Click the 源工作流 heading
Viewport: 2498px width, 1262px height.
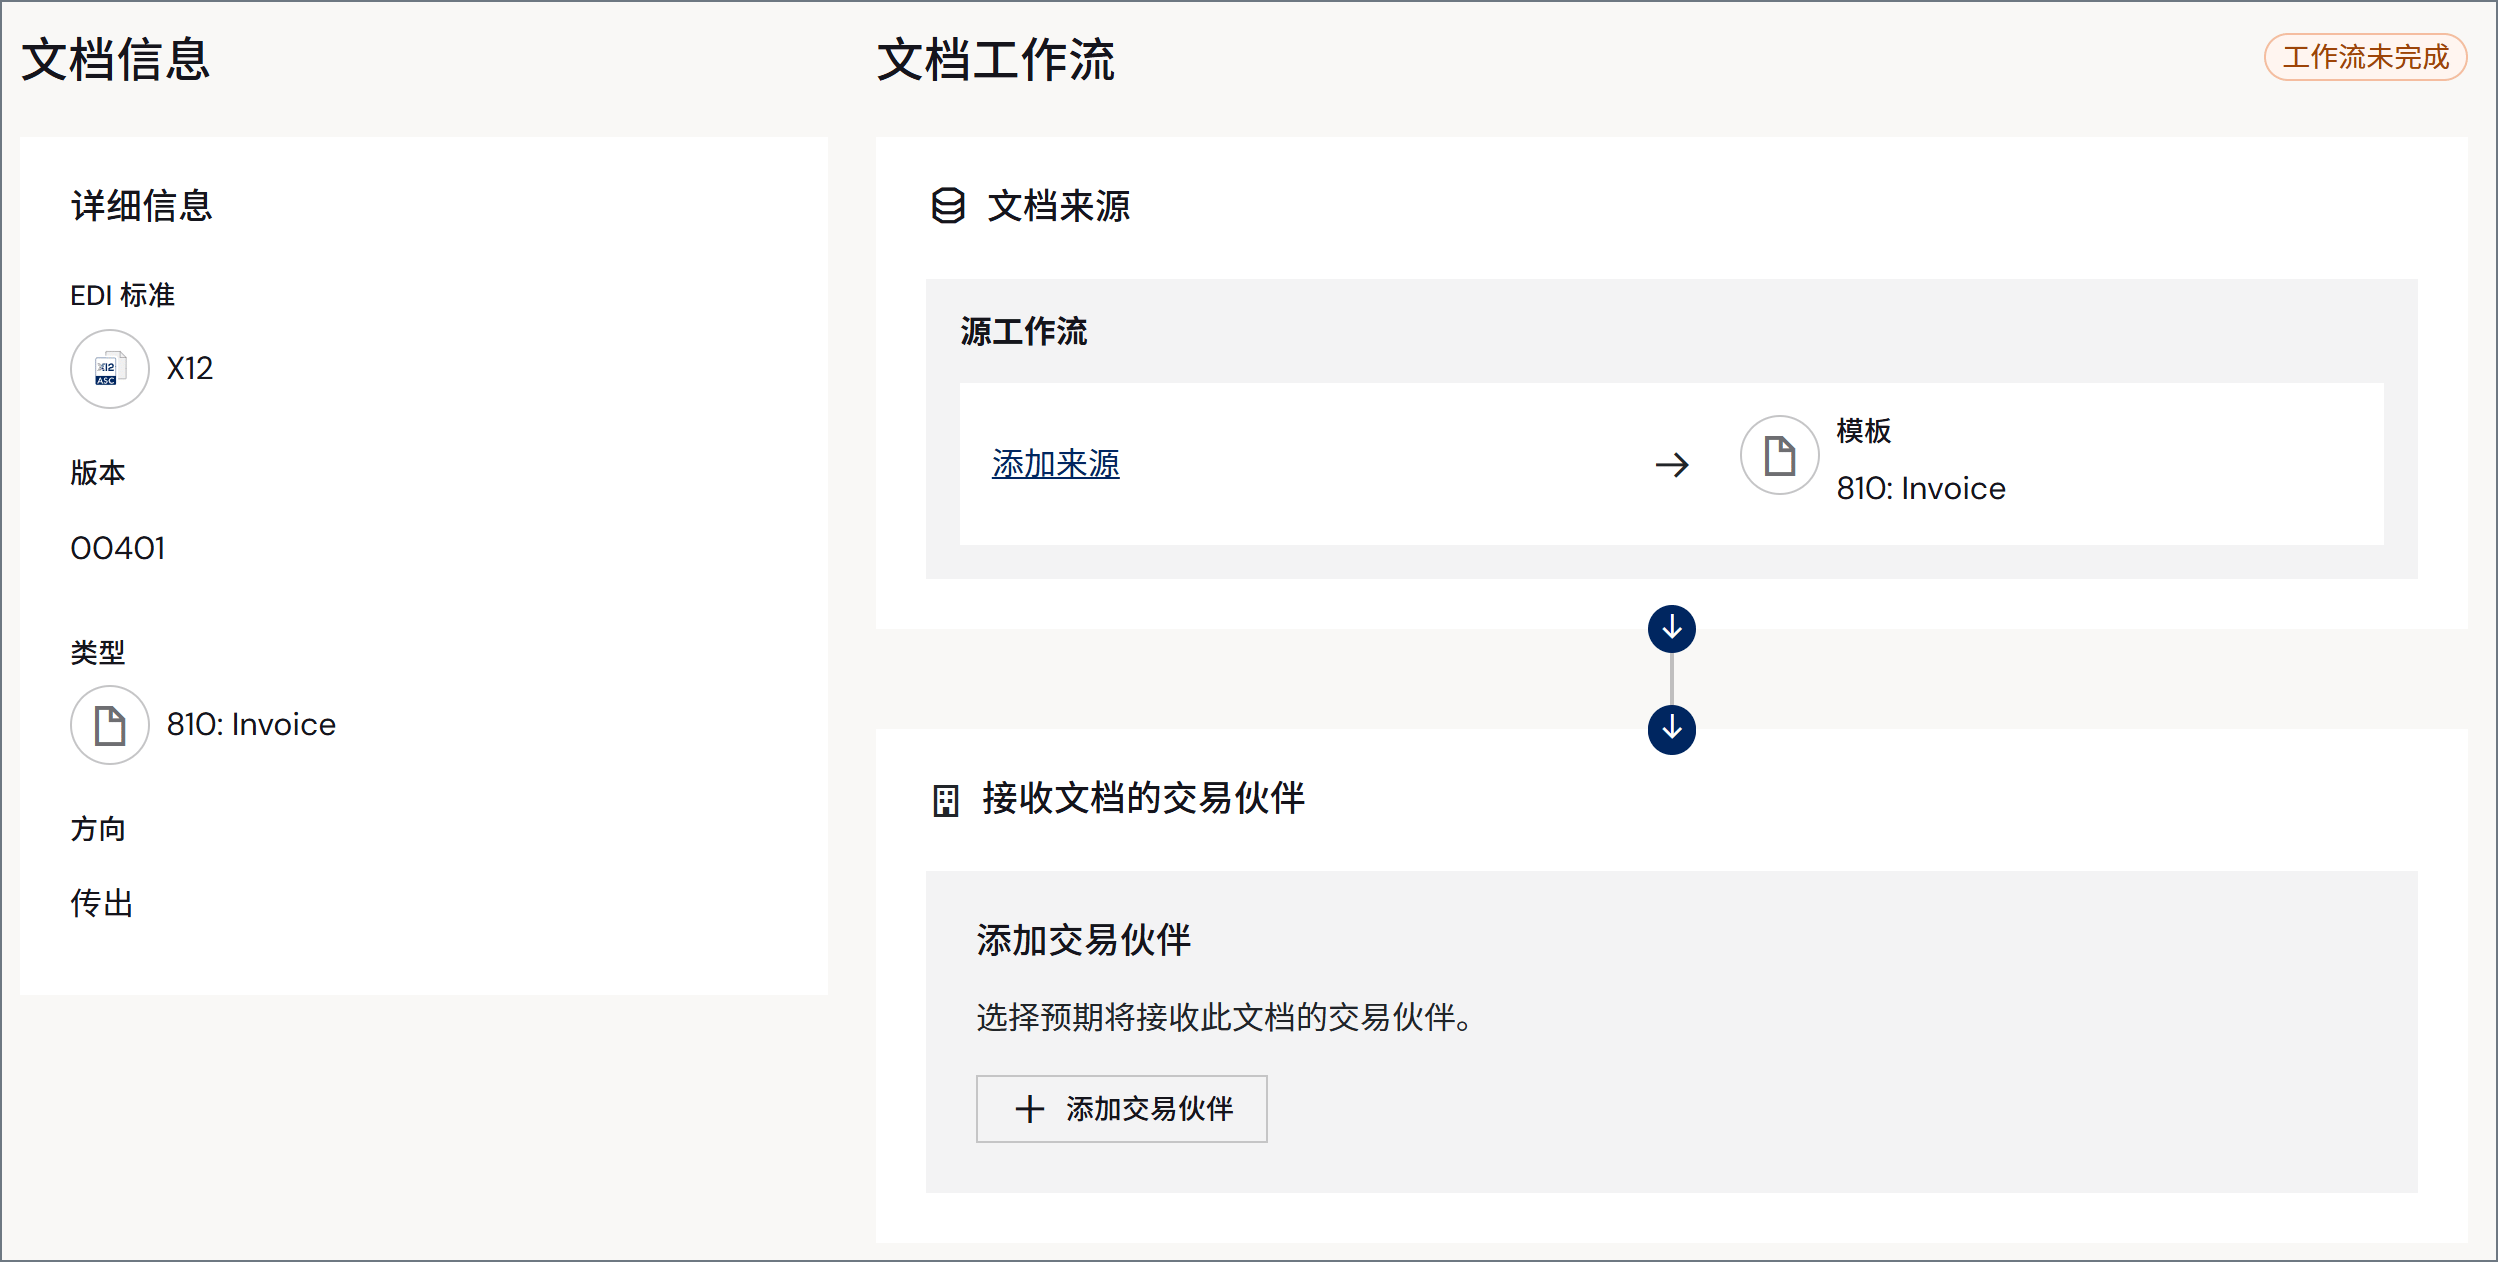point(1024,331)
